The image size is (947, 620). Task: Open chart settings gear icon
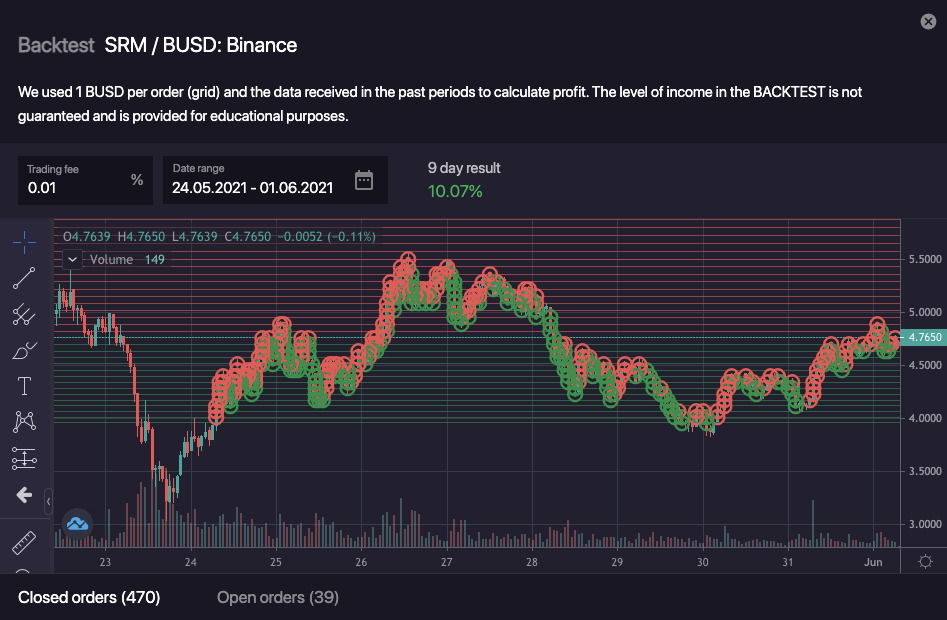click(925, 561)
